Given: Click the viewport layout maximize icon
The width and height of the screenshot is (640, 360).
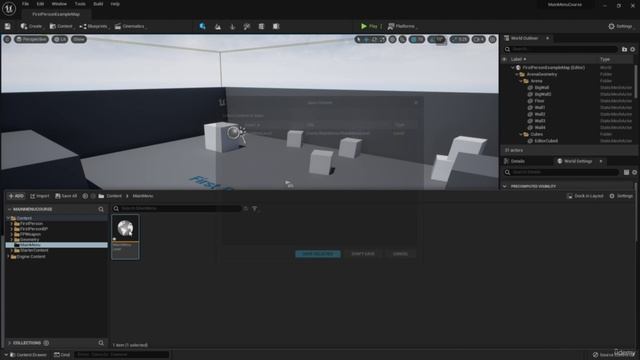Looking at the screenshot, I should tap(493, 40).
